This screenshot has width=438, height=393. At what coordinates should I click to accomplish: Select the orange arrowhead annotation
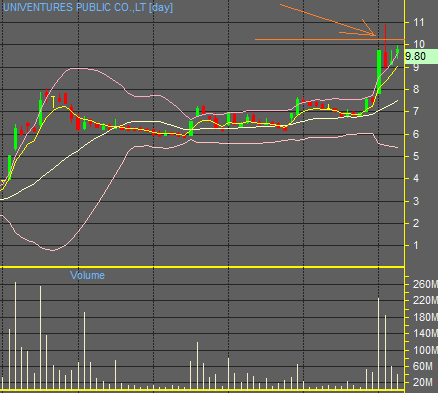[x=369, y=28]
